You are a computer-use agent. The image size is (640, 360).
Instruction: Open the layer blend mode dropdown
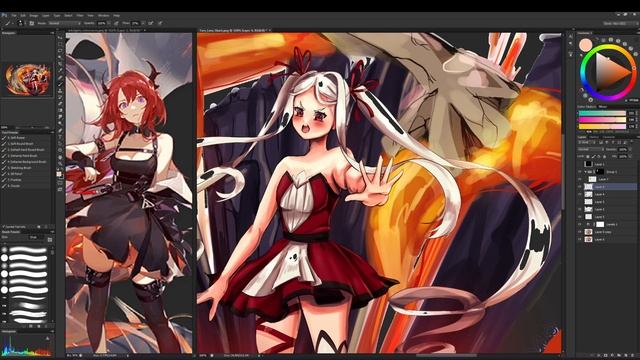coord(590,149)
